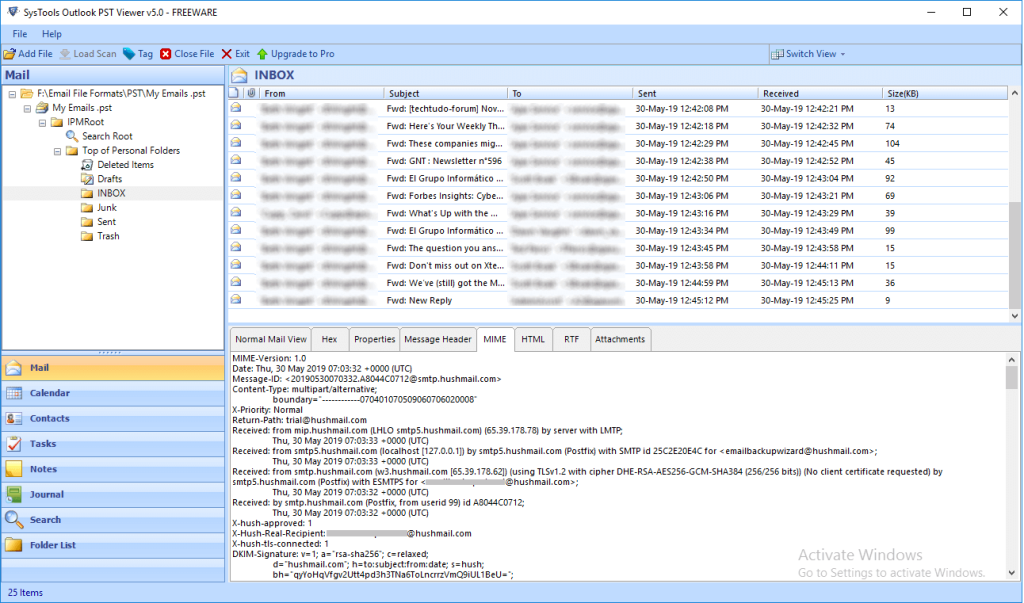Sort emails by To column
1024x603 pixels.
point(570,93)
